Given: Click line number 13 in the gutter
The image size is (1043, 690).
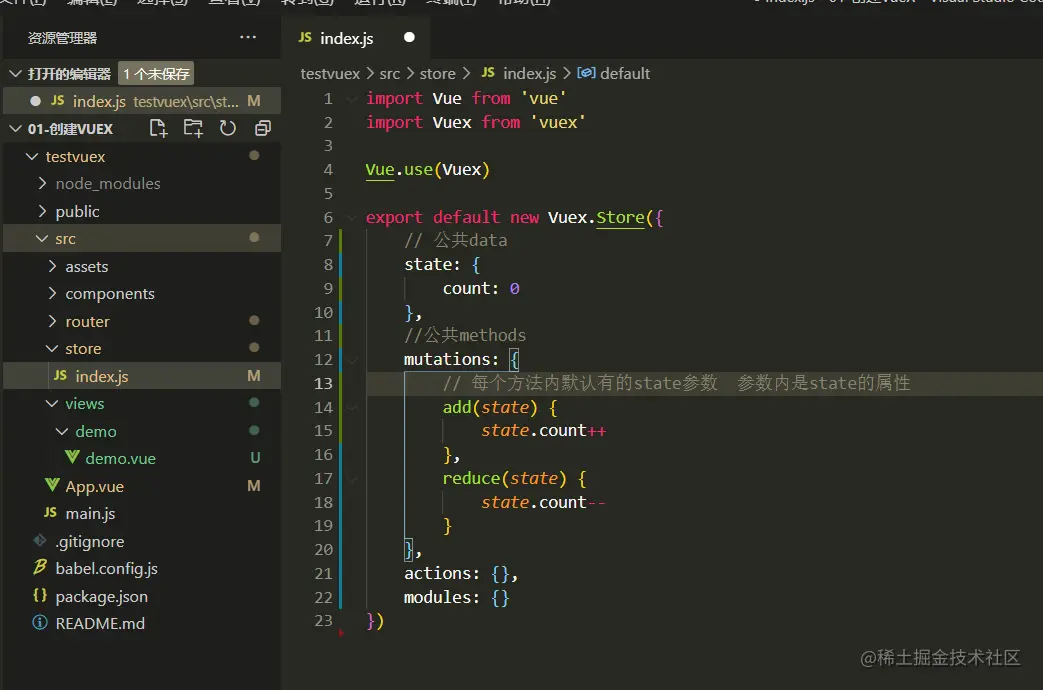Looking at the screenshot, I should (x=323, y=383).
